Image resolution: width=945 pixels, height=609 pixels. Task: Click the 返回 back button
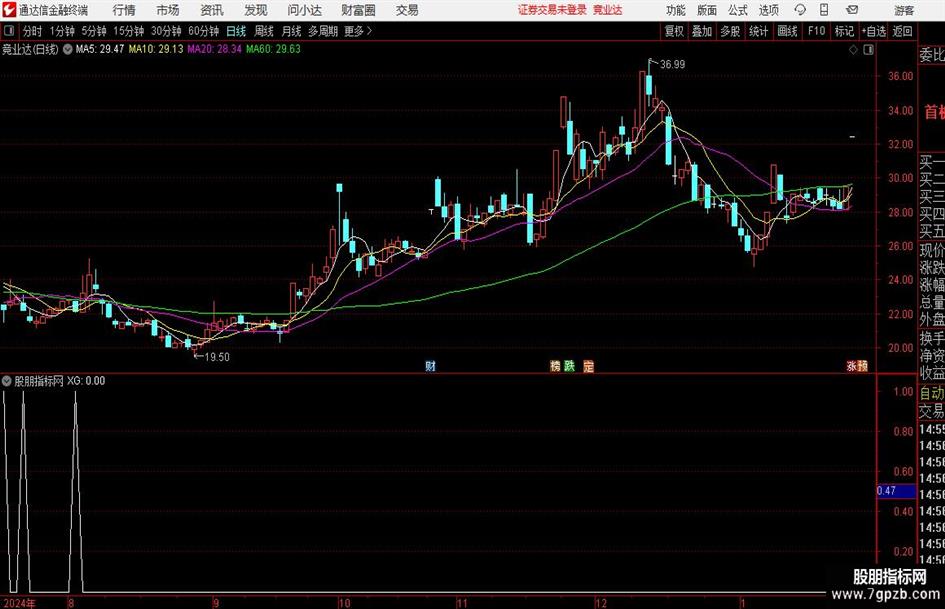(902, 31)
